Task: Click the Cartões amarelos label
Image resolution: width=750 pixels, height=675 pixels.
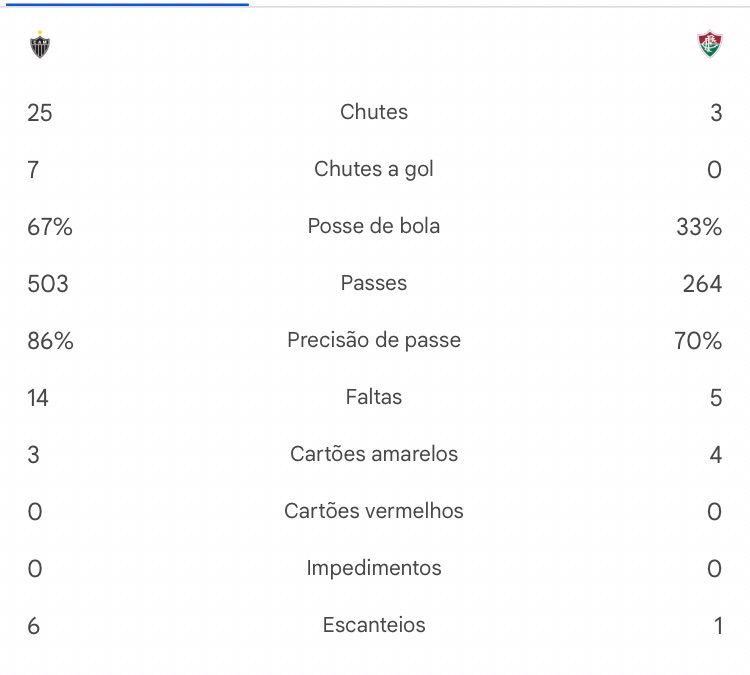Action: click(x=374, y=454)
